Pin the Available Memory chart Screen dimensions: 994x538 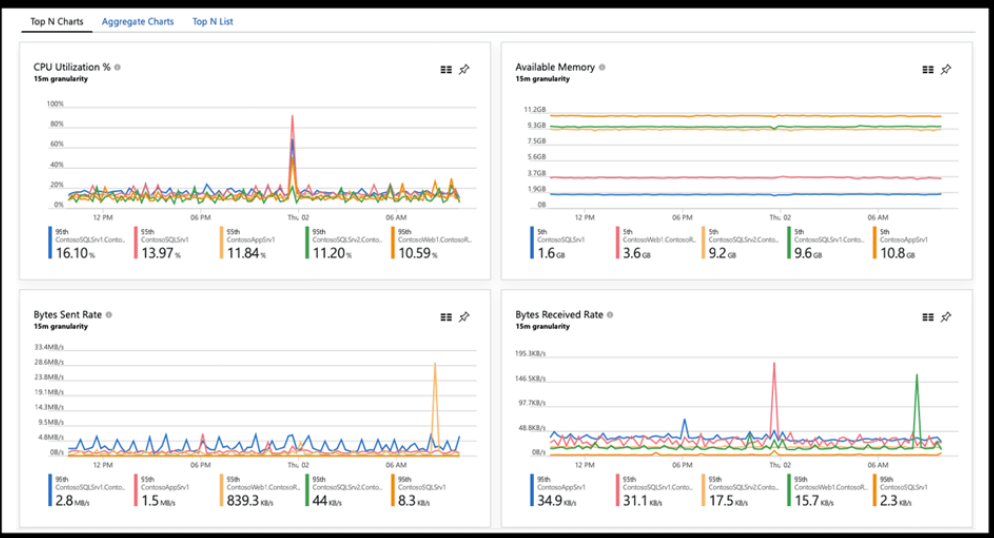click(x=946, y=69)
